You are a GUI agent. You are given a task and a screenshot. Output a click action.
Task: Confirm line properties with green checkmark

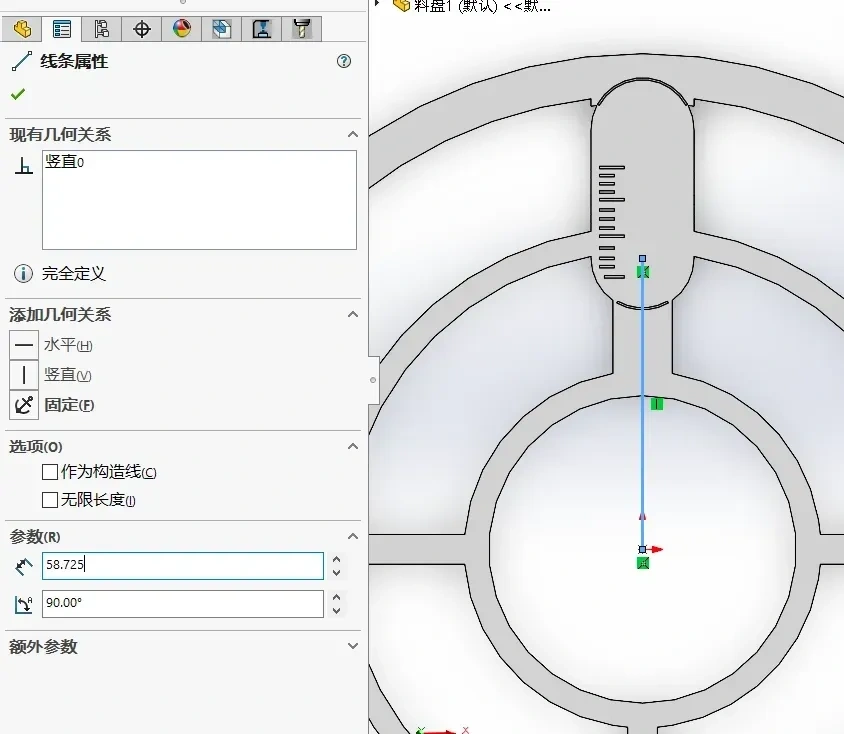pyautogui.click(x=18, y=94)
